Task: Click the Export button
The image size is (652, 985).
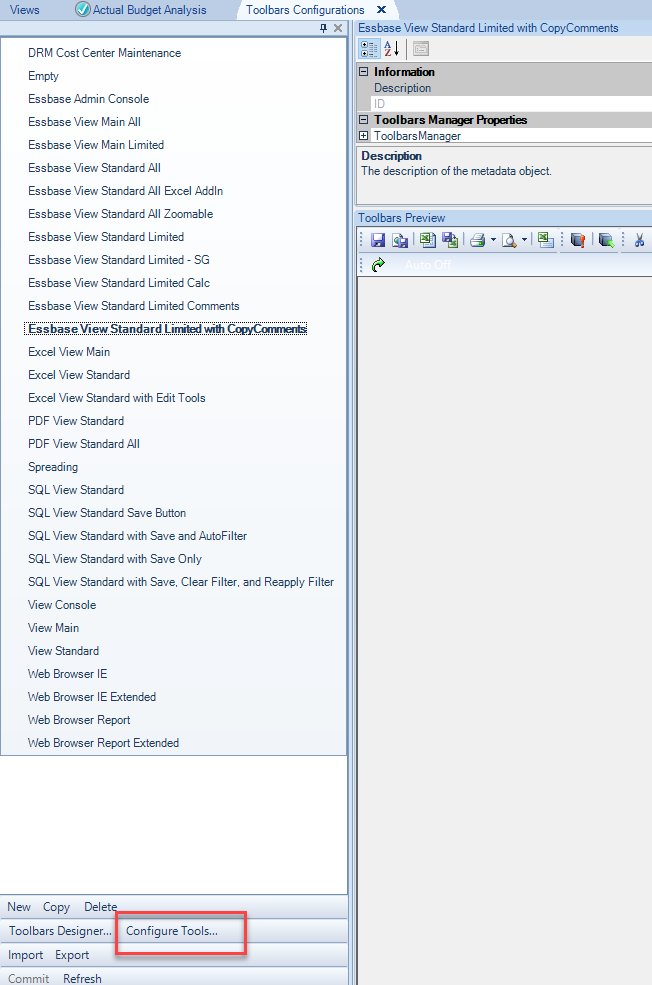Action: point(72,955)
